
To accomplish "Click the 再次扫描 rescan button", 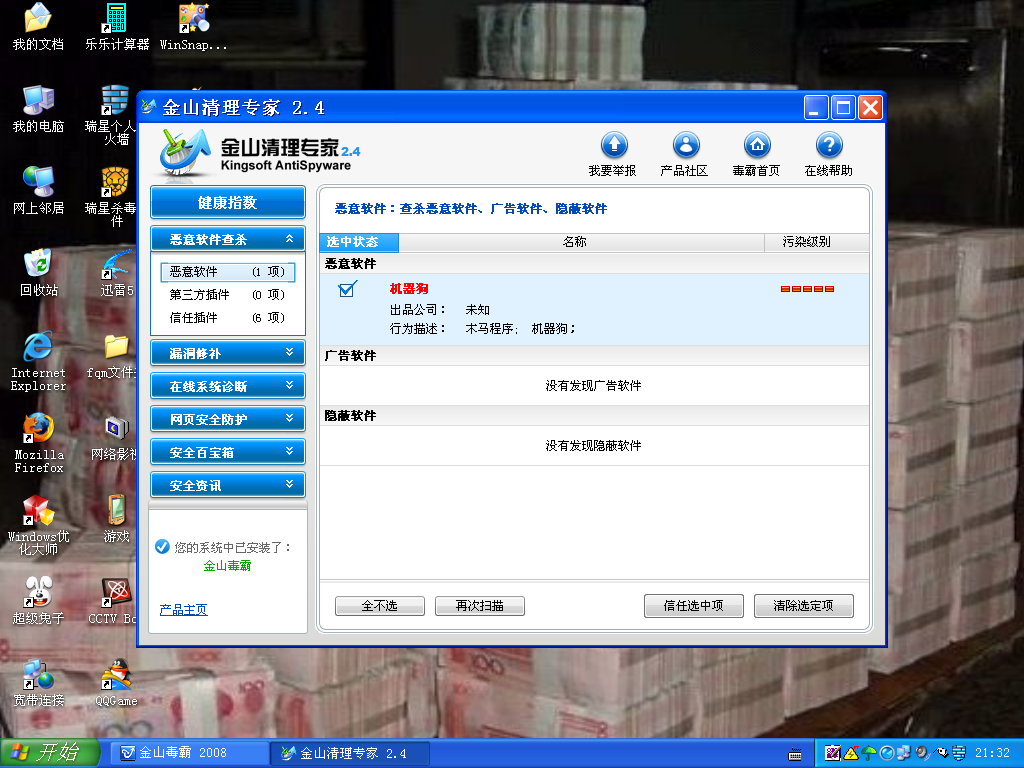I will (x=479, y=606).
